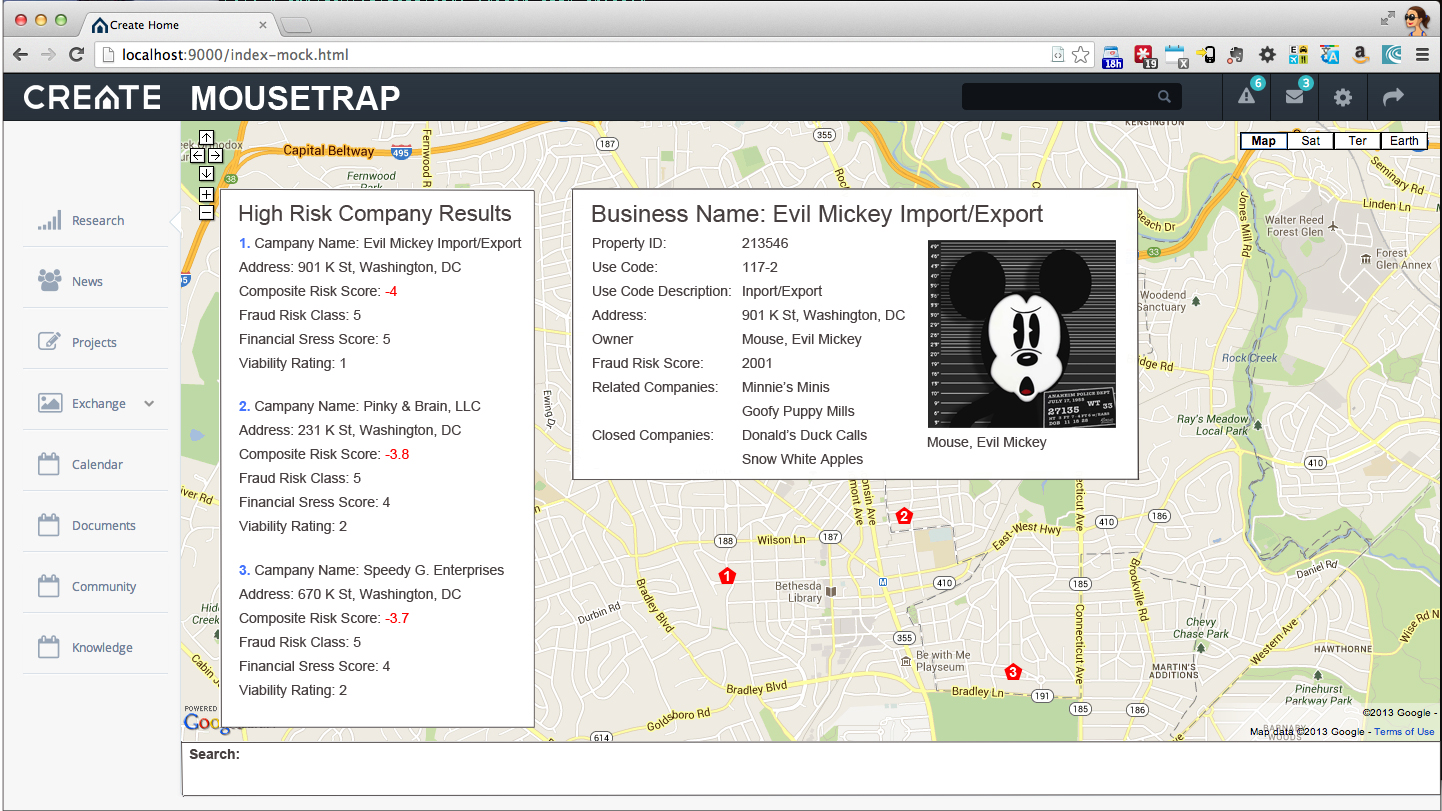Select result 1 Evil Mickey Import/Export
Screen dimensions: 1442x811
click(380, 243)
